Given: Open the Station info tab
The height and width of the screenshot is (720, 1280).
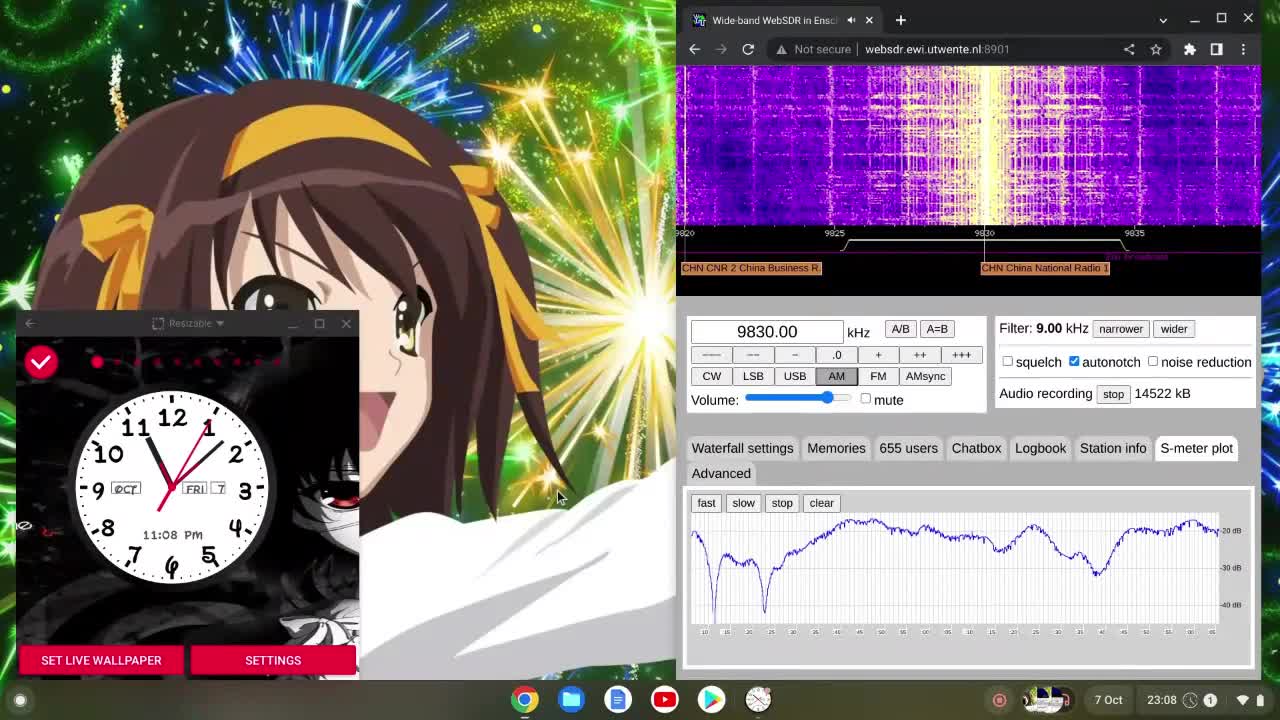Looking at the screenshot, I should (x=1113, y=448).
